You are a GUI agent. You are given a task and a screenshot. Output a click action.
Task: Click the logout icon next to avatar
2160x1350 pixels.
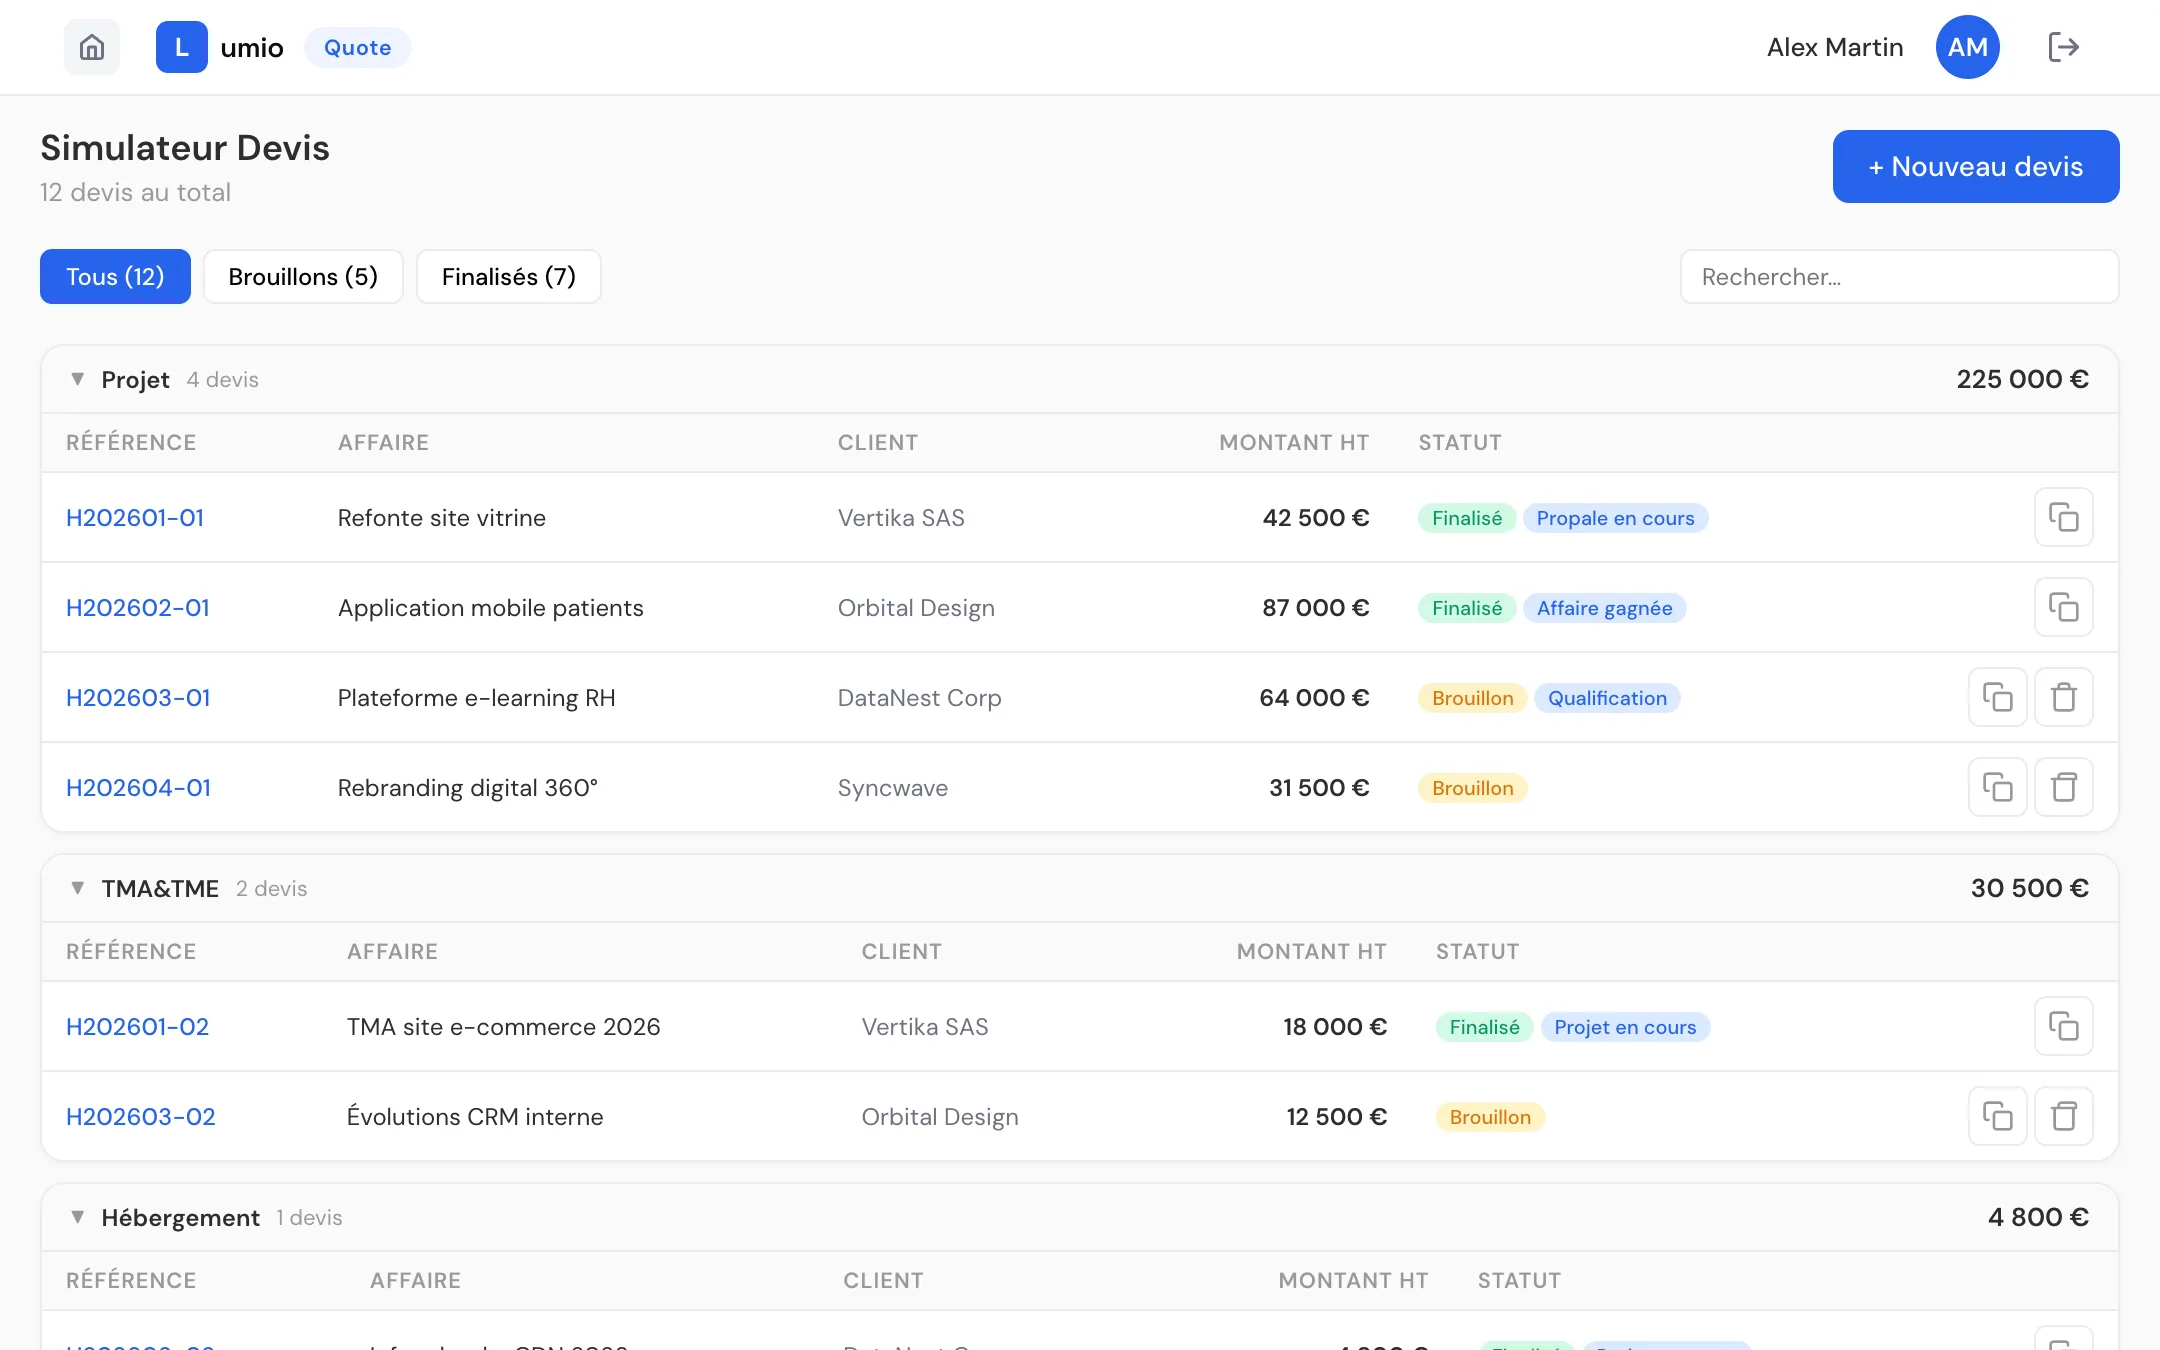point(2063,47)
